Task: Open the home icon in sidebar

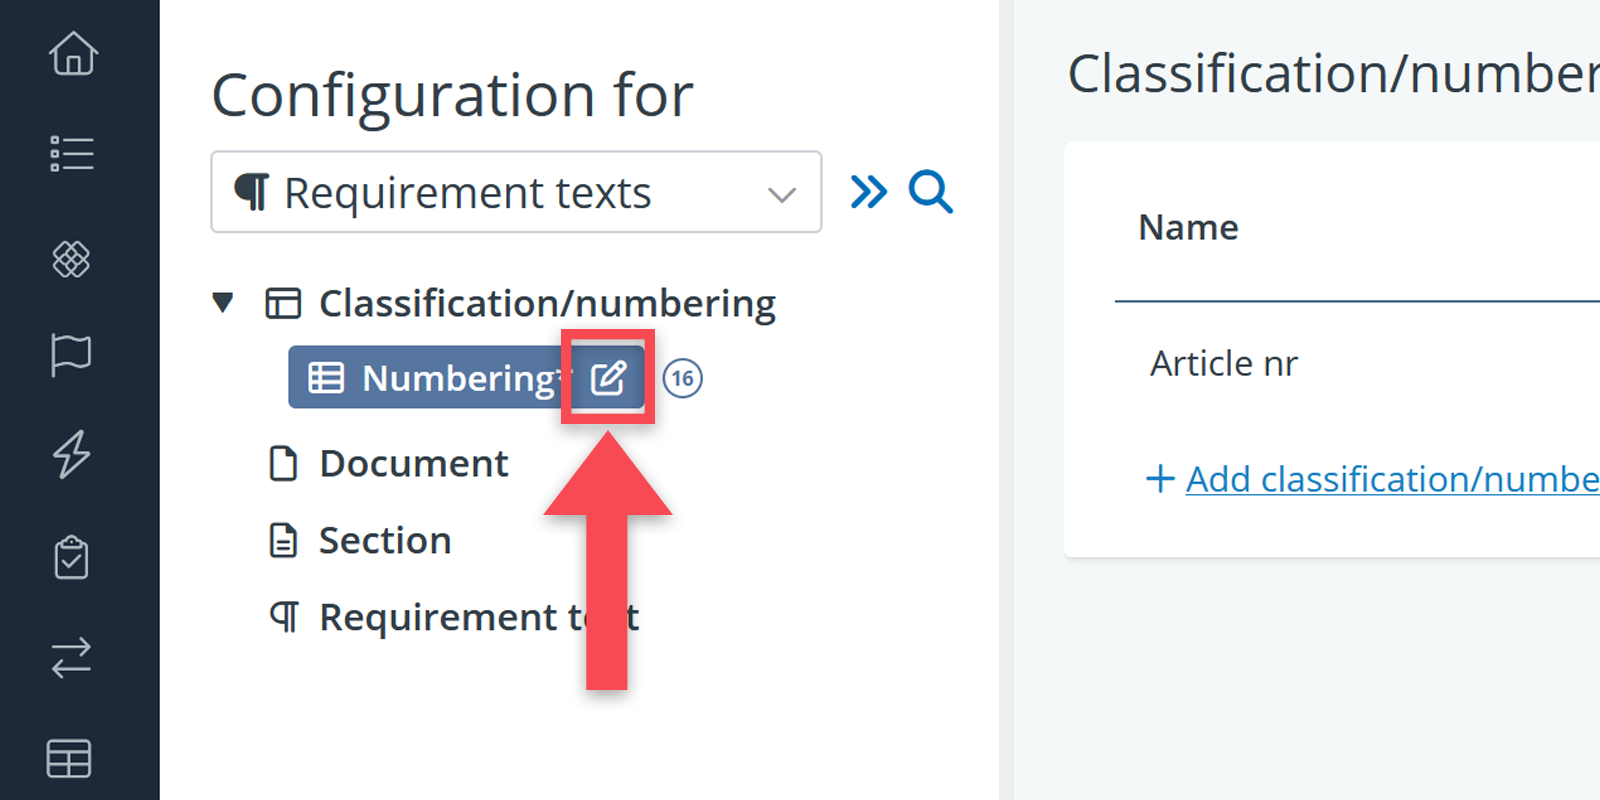Action: tap(73, 54)
